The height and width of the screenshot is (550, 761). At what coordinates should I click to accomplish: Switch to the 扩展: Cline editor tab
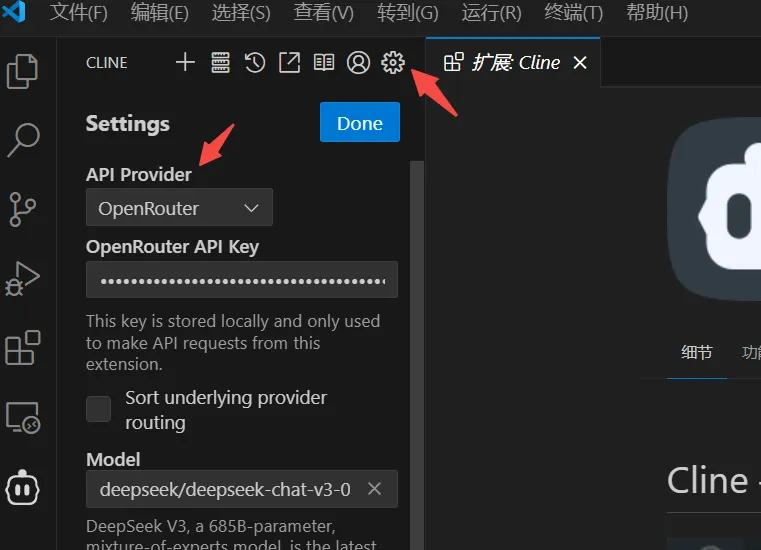click(515, 63)
